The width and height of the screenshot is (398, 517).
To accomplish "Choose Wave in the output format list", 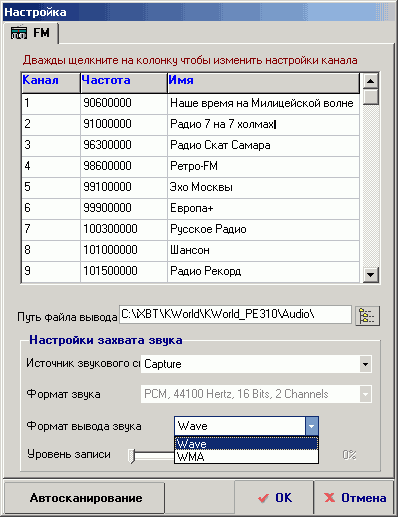I will coord(246,444).
